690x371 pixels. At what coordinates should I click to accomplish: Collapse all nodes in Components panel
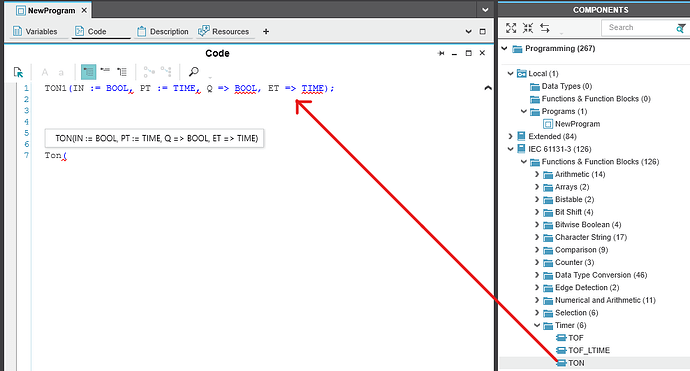click(528, 28)
